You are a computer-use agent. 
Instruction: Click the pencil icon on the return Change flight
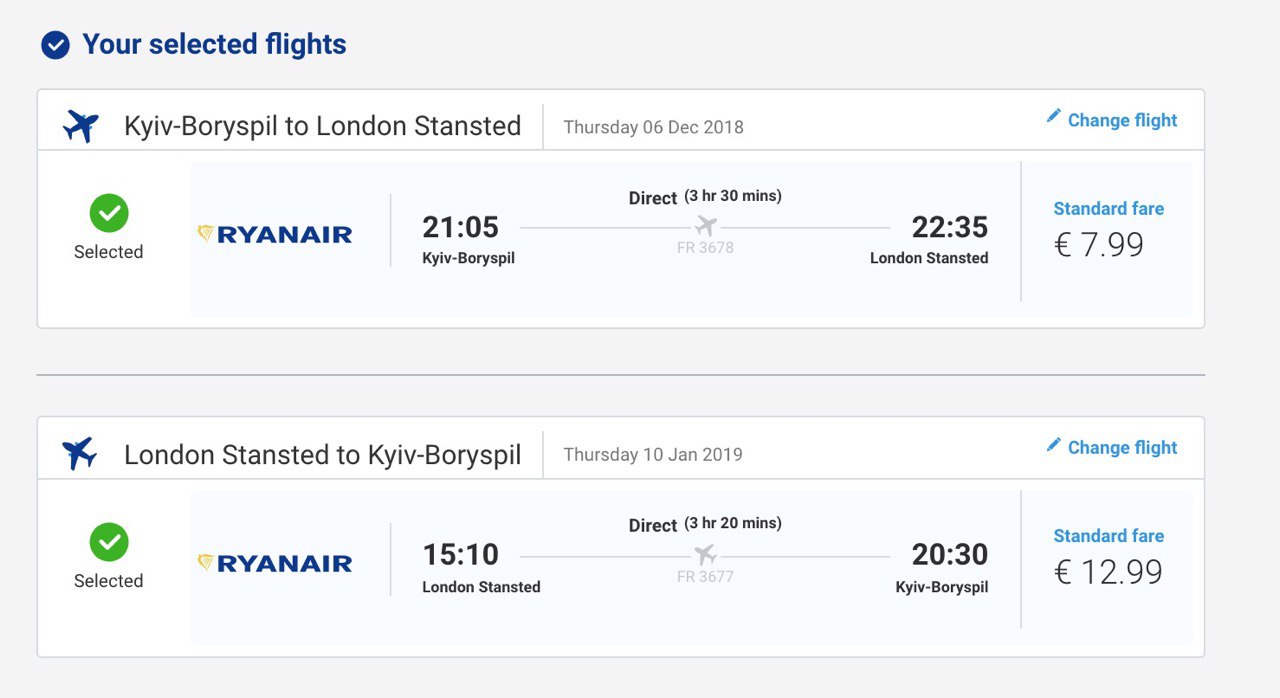pos(1053,444)
